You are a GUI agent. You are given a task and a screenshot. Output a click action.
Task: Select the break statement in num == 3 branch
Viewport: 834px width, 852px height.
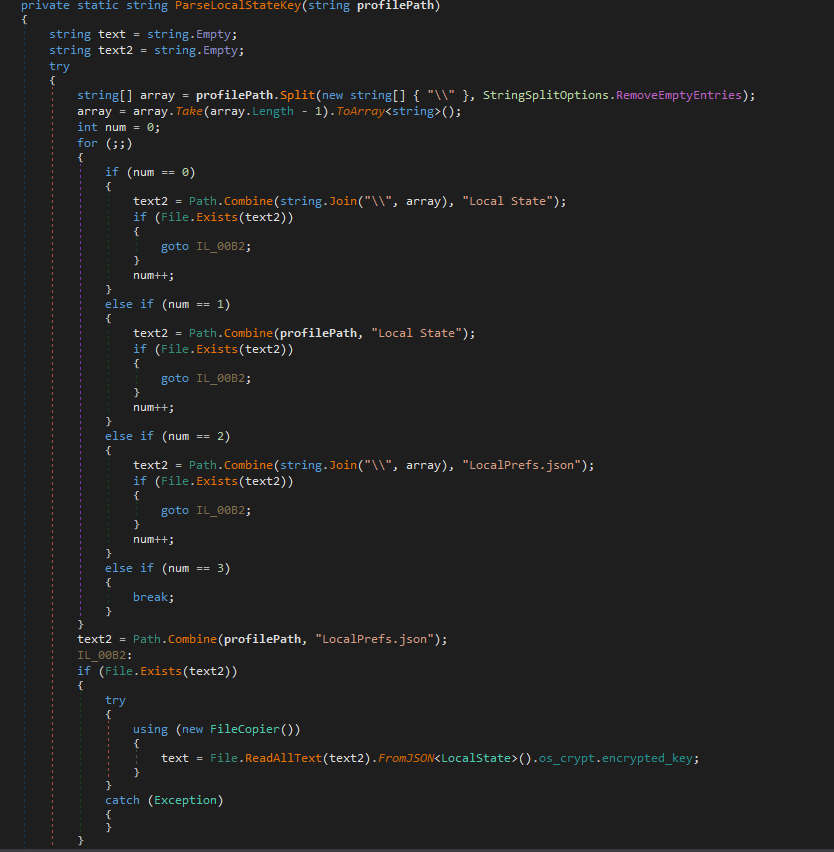[150, 596]
